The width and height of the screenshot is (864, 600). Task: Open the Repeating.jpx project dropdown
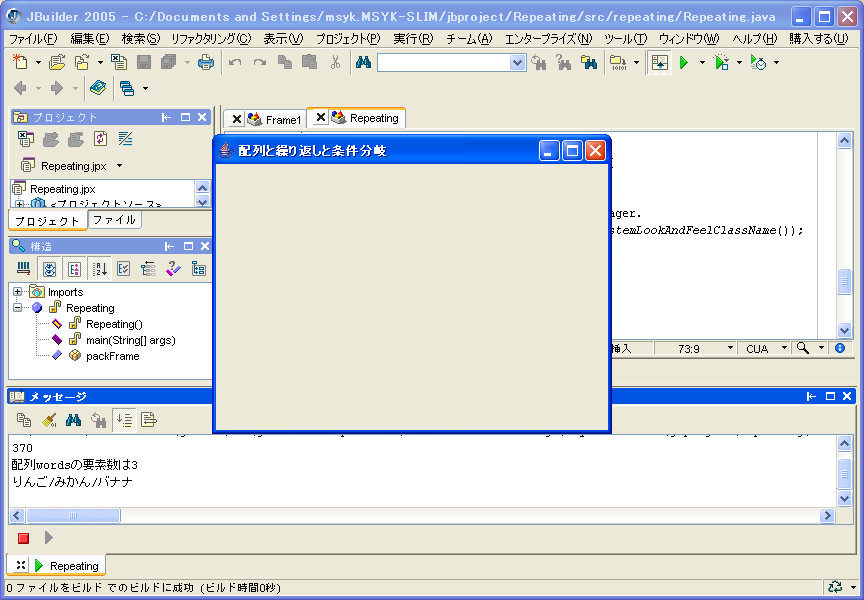tap(120, 166)
